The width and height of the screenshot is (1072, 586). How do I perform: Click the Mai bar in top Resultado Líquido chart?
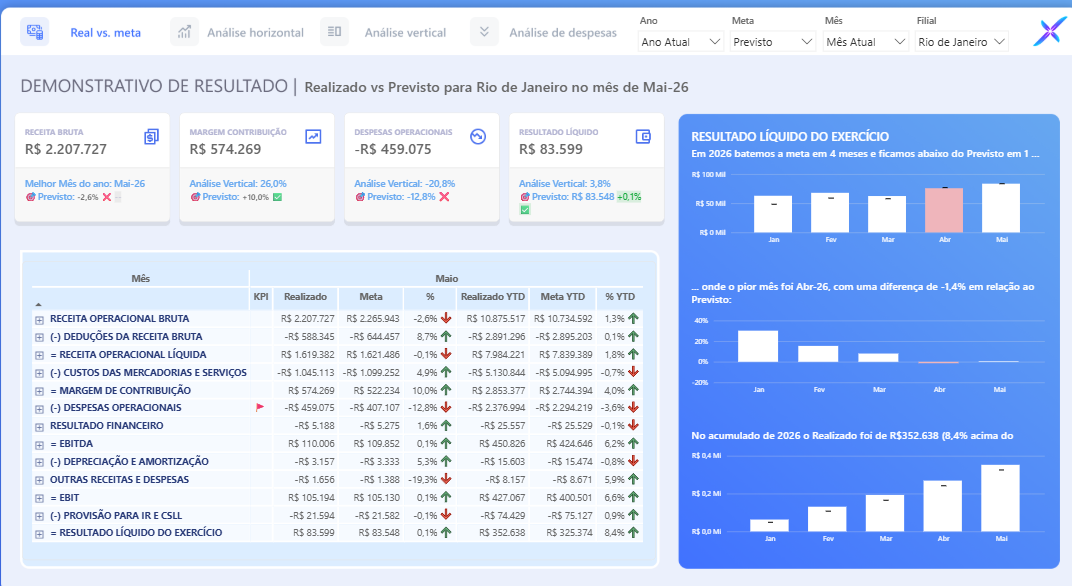point(1001,208)
